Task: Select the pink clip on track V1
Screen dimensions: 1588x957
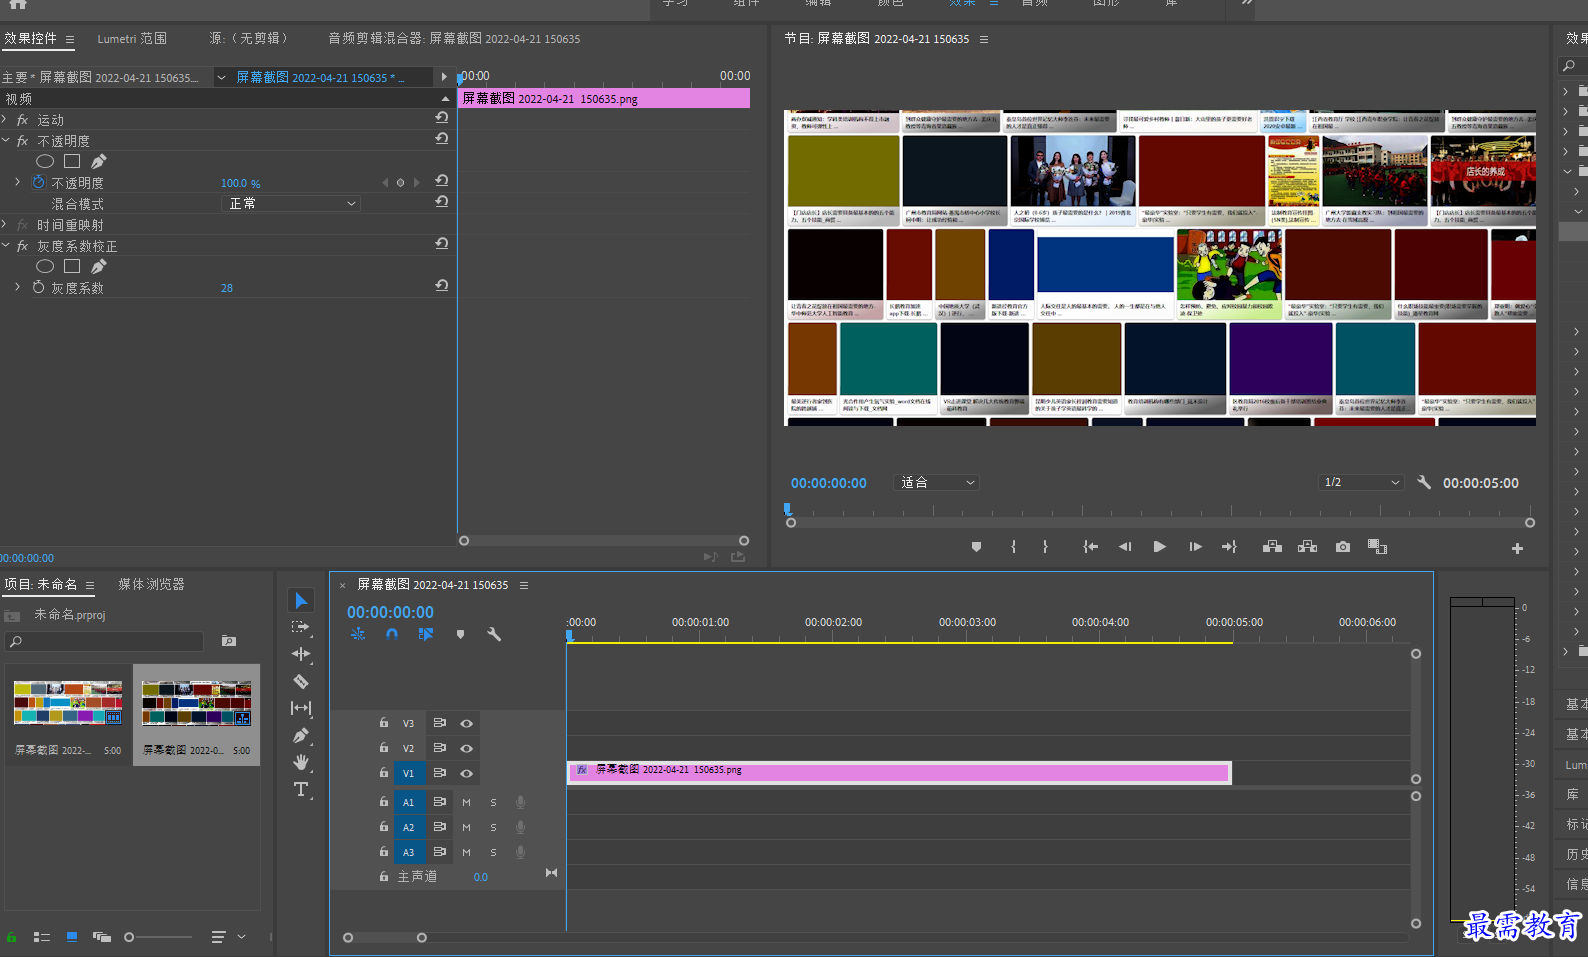Action: click(899, 772)
